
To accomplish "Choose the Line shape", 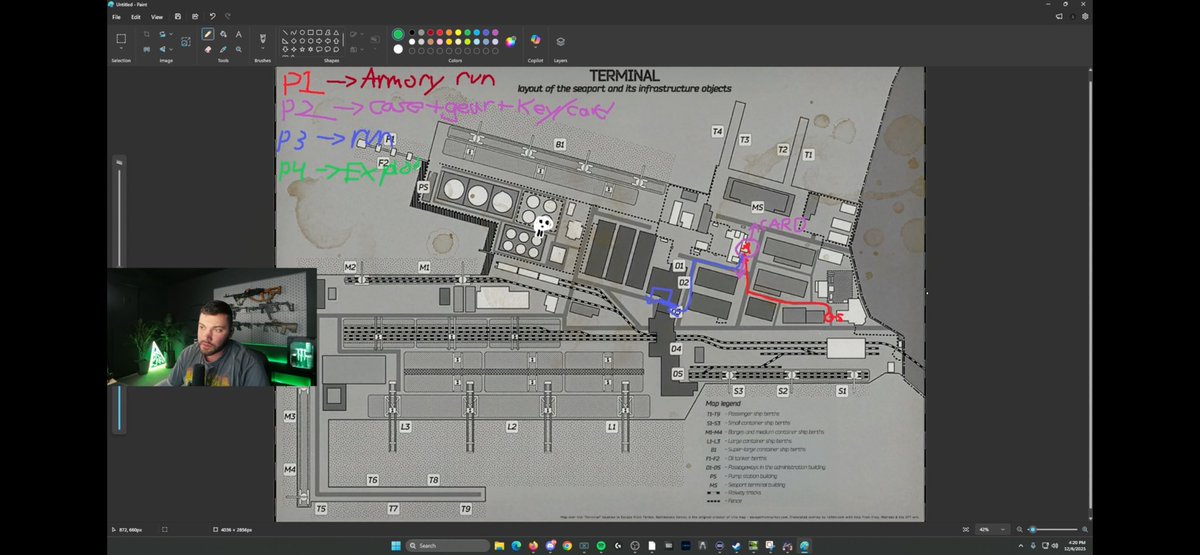I will coord(285,32).
